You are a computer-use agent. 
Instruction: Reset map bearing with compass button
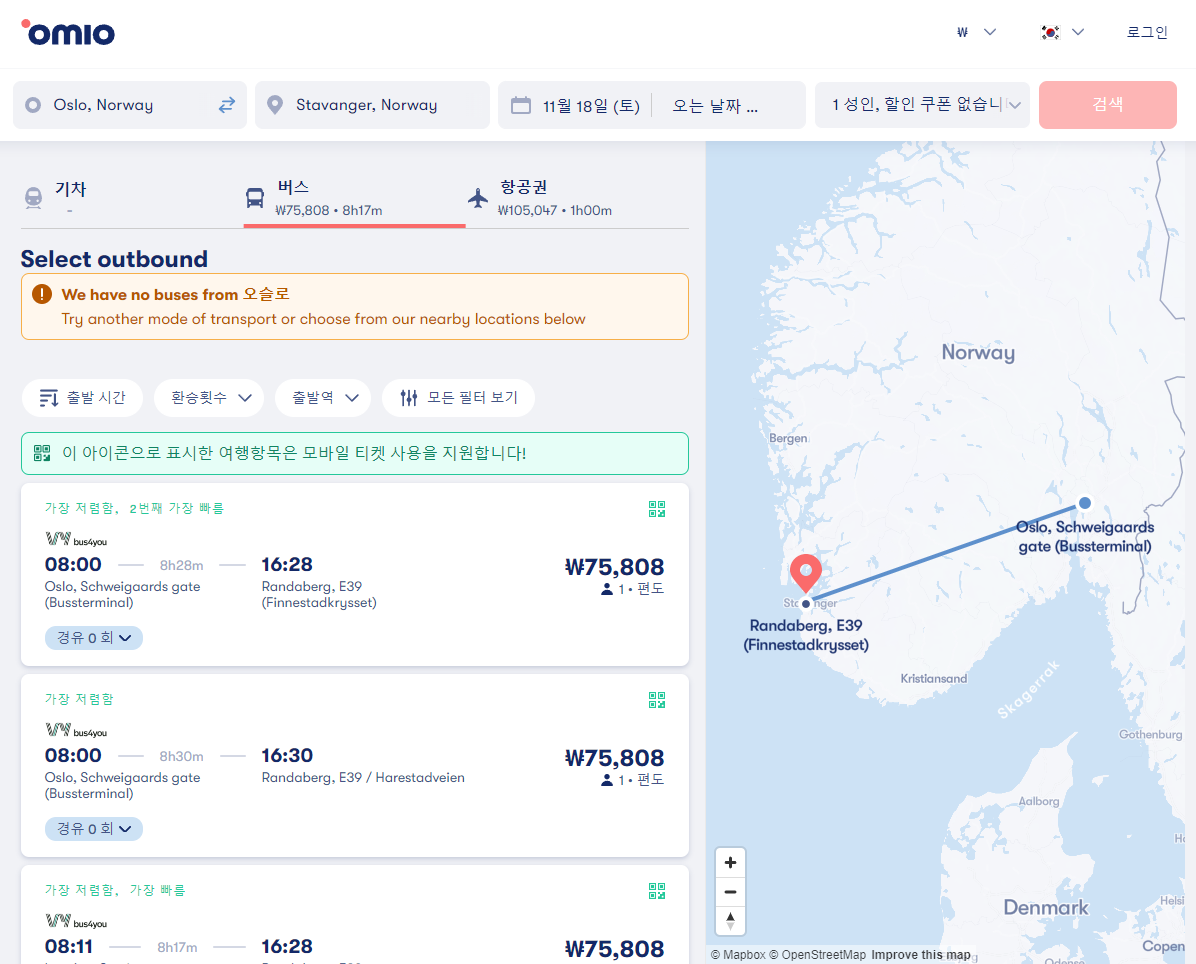tap(730, 921)
